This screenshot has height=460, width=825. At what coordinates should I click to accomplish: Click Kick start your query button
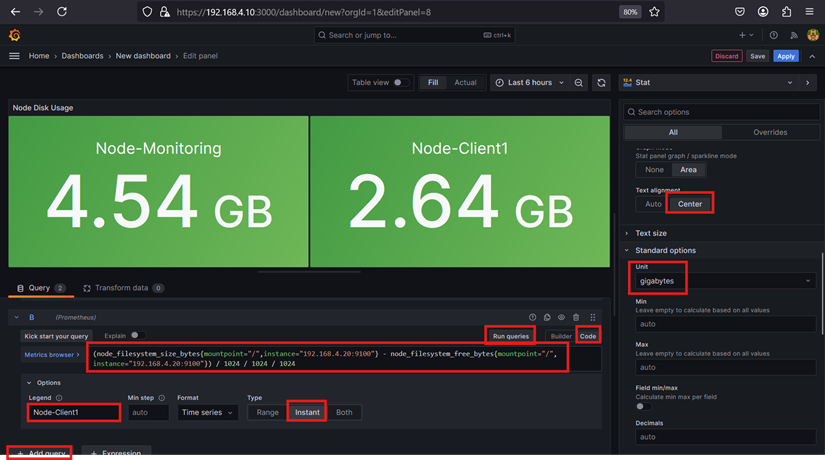[x=56, y=336]
